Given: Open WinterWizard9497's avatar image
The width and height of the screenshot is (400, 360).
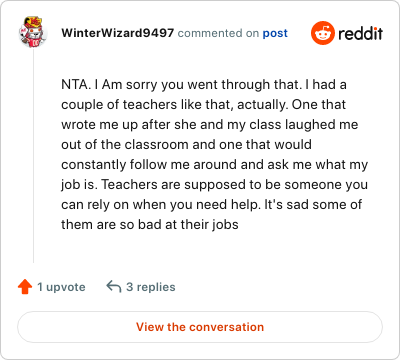Looking at the screenshot, I should coord(33,33).
